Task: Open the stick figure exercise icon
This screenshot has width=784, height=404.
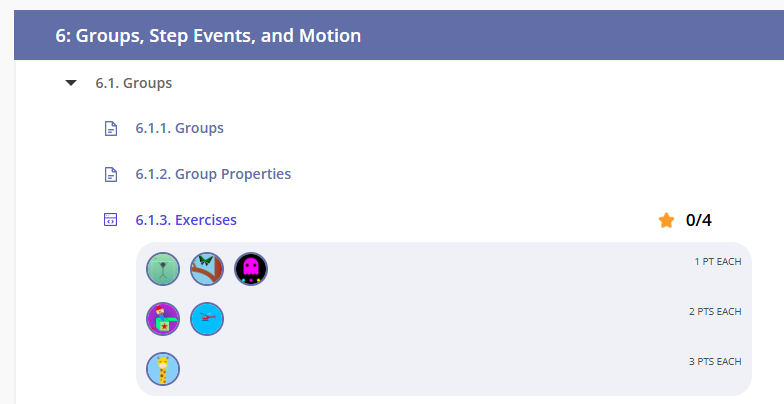Action: 163,268
